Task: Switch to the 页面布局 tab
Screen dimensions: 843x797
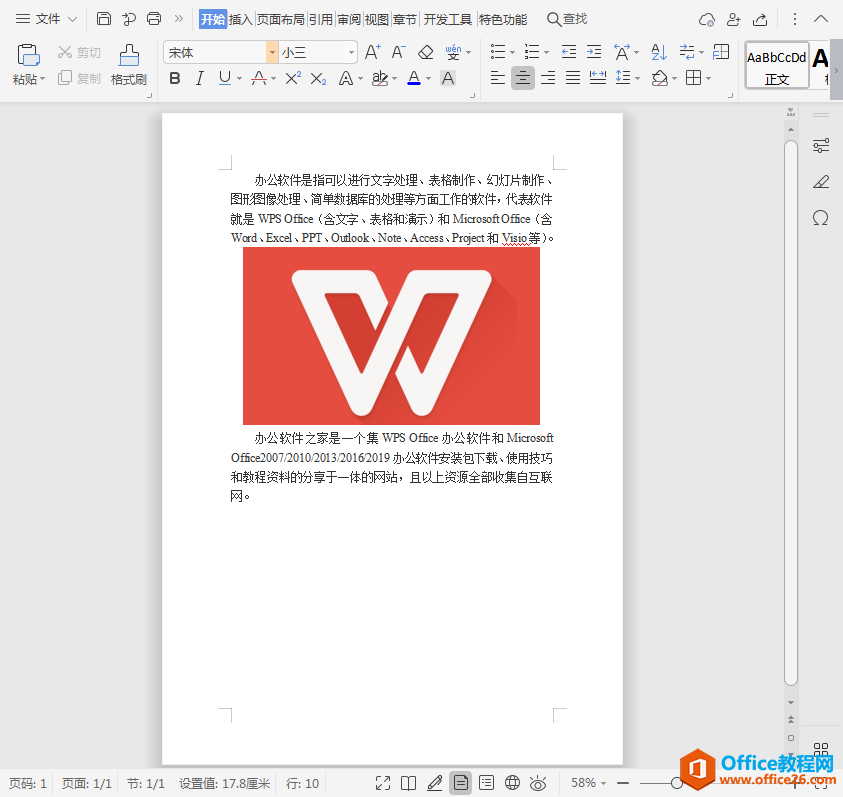Action: (x=281, y=20)
